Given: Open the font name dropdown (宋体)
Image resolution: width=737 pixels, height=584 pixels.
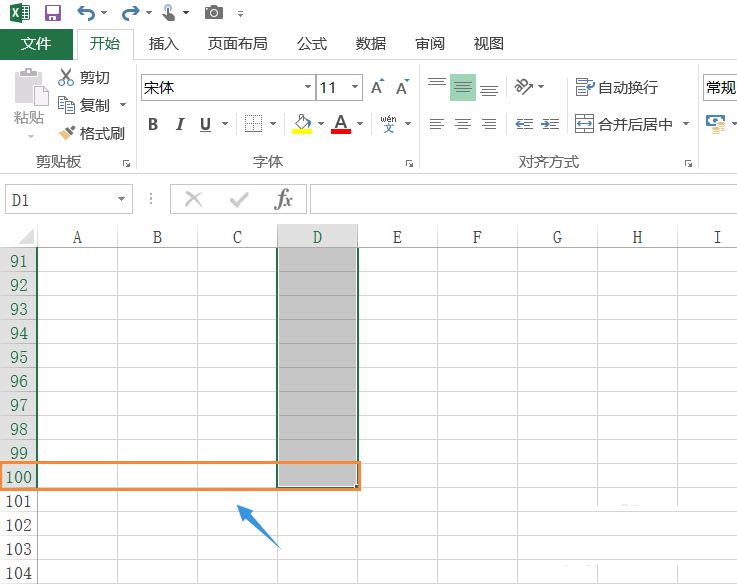Looking at the screenshot, I should (308, 88).
